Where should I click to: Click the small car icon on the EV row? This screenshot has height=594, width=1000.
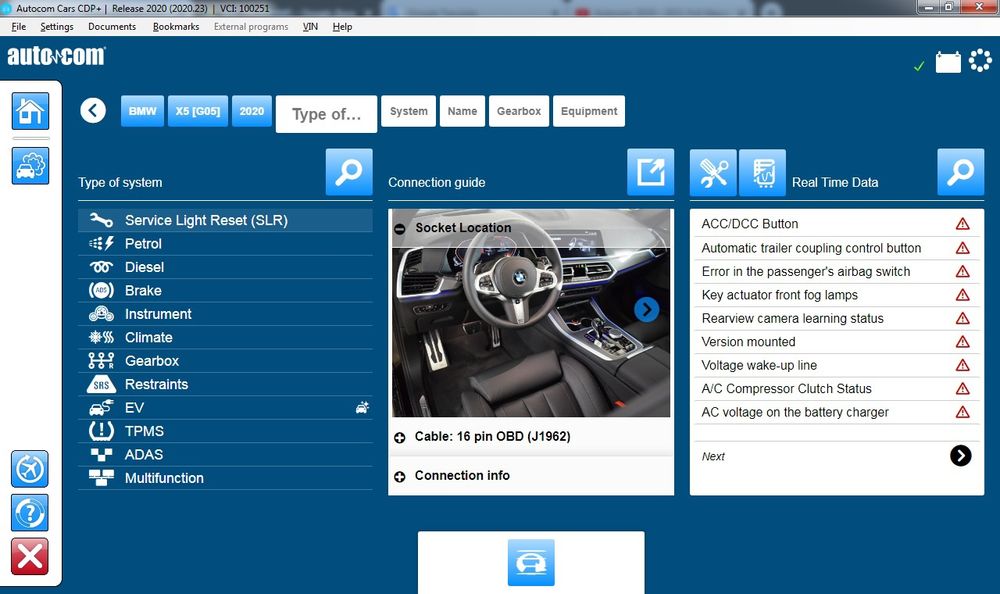(x=362, y=407)
